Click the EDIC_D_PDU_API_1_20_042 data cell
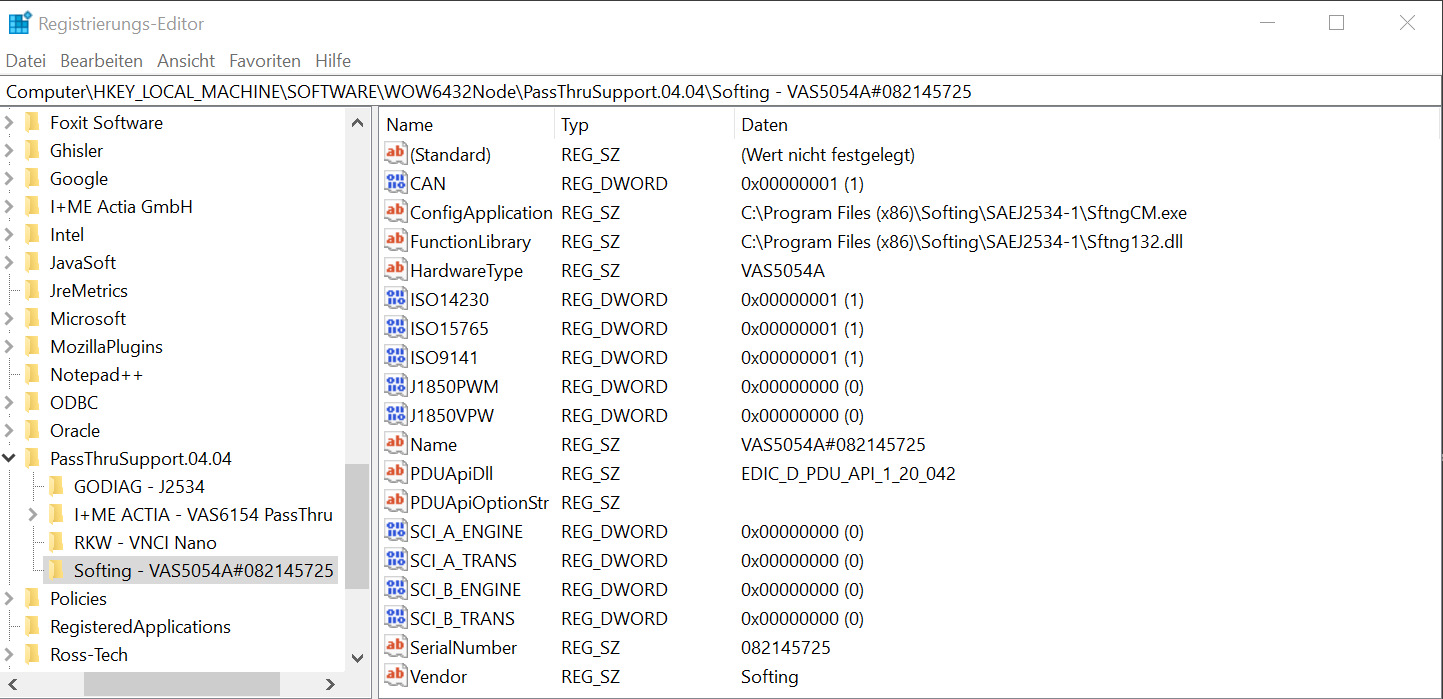Image resolution: width=1443 pixels, height=699 pixels. coord(848,474)
